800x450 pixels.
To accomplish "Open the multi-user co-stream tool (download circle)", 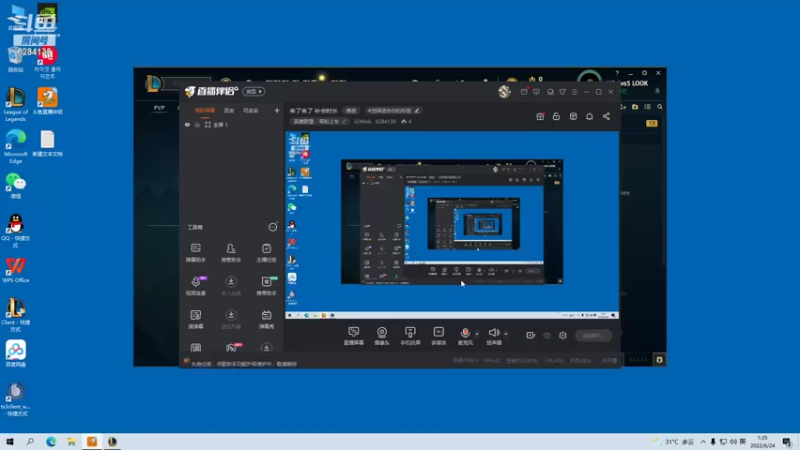I will click(x=231, y=286).
